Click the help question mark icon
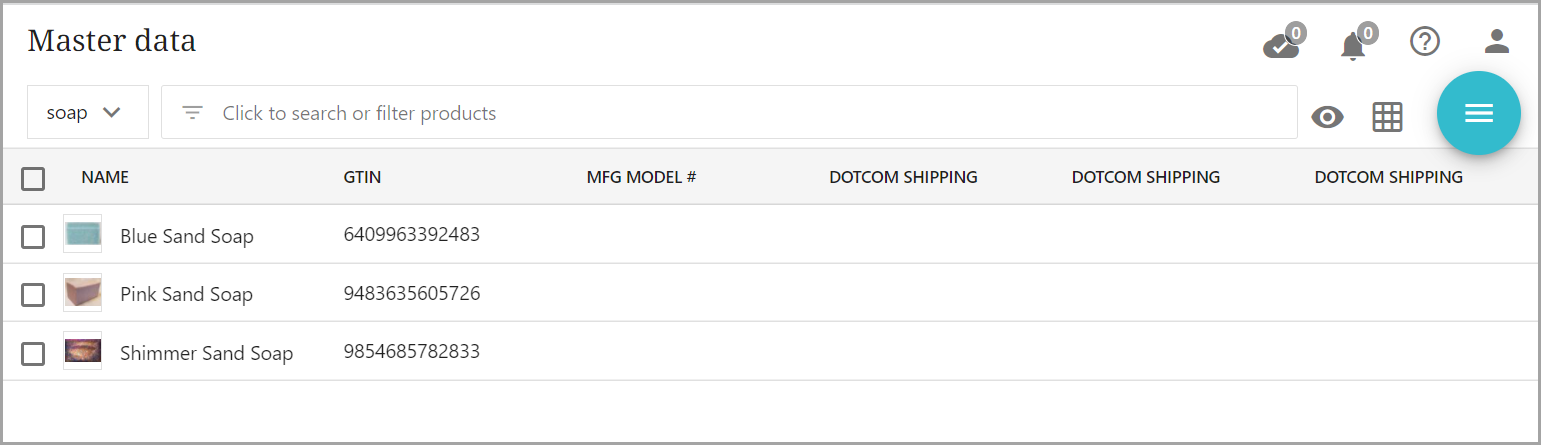The height and width of the screenshot is (445, 1541). tap(1424, 42)
